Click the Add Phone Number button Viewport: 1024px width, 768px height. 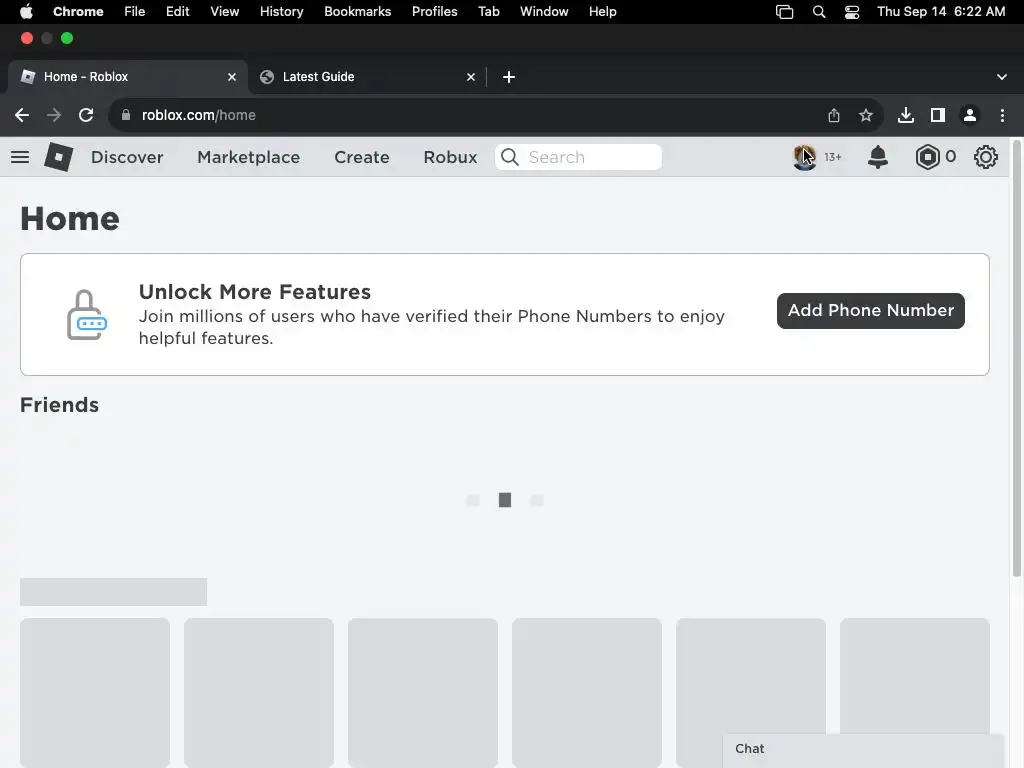click(x=871, y=311)
